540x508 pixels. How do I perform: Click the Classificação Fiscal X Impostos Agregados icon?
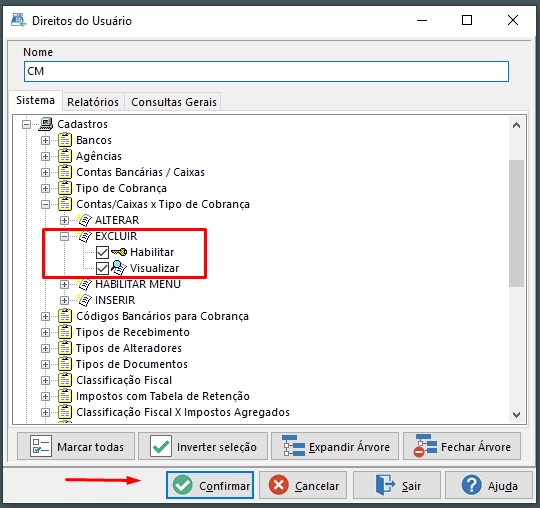coord(65,412)
